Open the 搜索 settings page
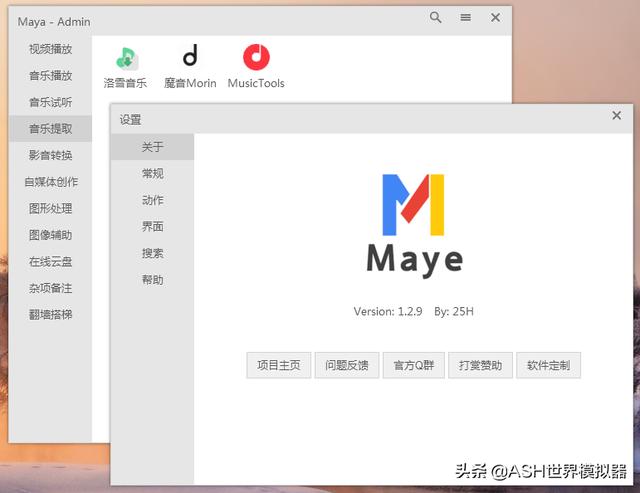 (x=152, y=253)
